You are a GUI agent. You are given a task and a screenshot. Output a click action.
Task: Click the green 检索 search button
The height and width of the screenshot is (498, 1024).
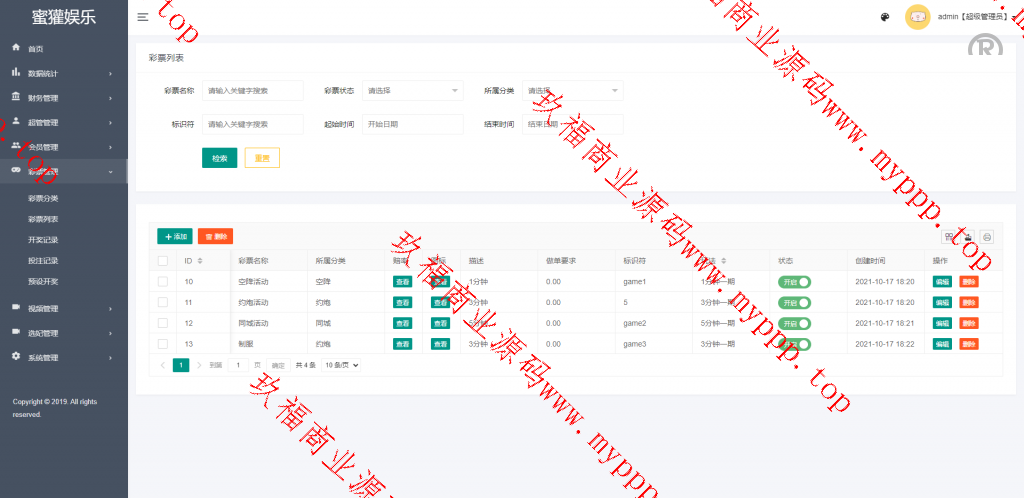219,158
